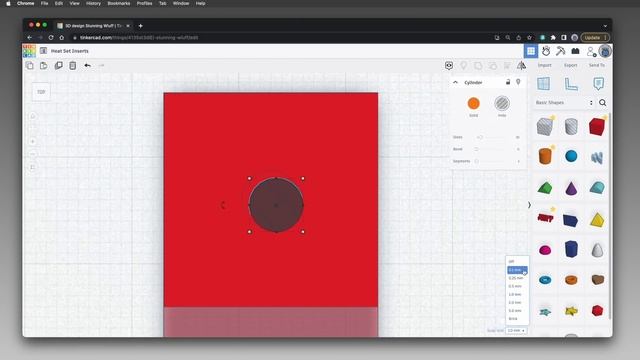Pick the Scribble shape
Viewport: 640px width, 360px height.
coord(597,157)
